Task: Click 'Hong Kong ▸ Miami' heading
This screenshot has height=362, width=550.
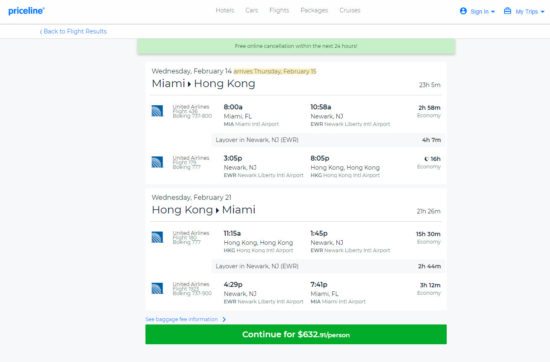Action: [203, 210]
